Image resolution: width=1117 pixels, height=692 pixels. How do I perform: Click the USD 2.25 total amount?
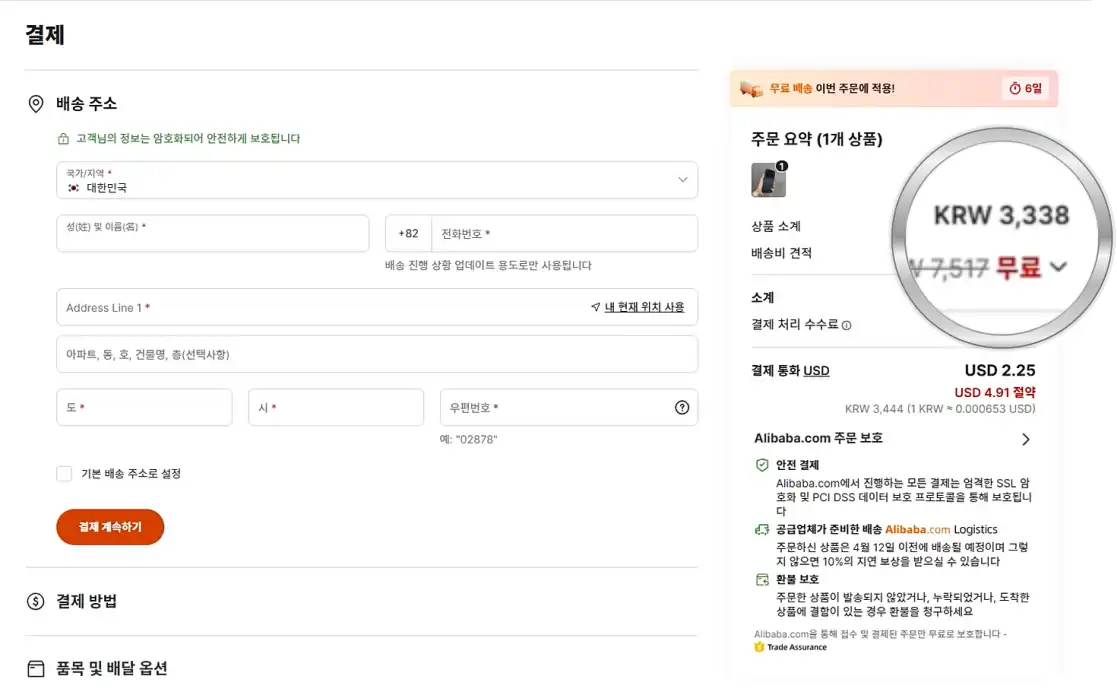coord(999,371)
